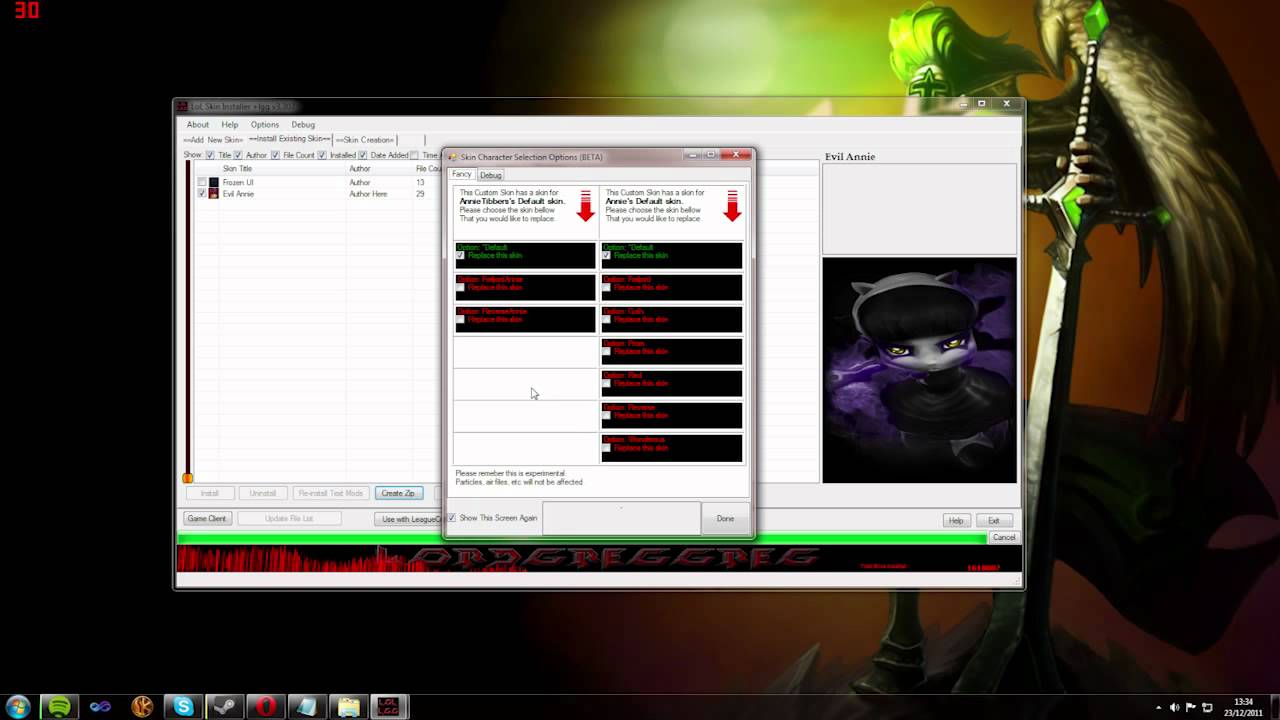Open Skype from the taskbar

pyautogui.click(x=183, y=707)
